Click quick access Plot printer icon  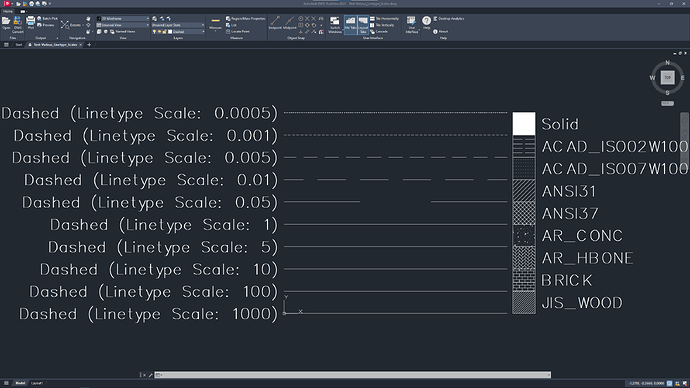coord(31,4)
